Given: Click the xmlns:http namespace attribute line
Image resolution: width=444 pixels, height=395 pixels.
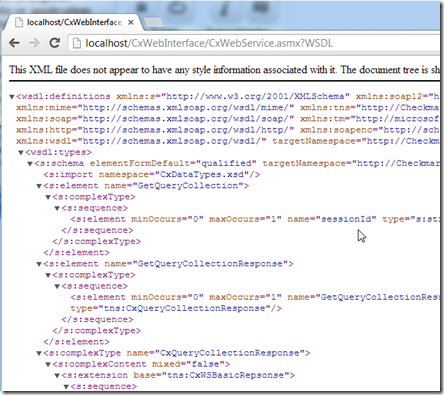Looking at the screenshot, I should tap(155, 130).
